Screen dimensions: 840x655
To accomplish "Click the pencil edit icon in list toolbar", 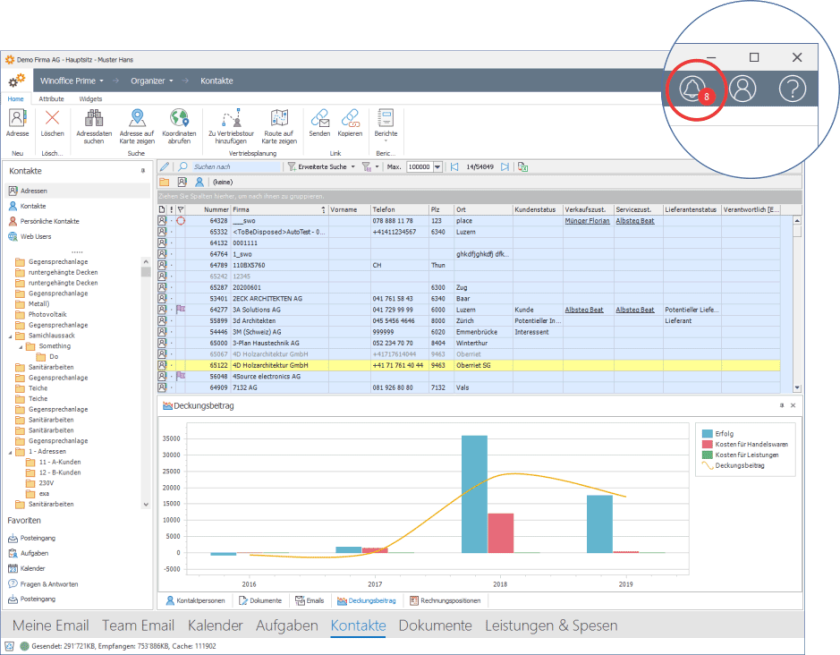I will pos(164,167).
